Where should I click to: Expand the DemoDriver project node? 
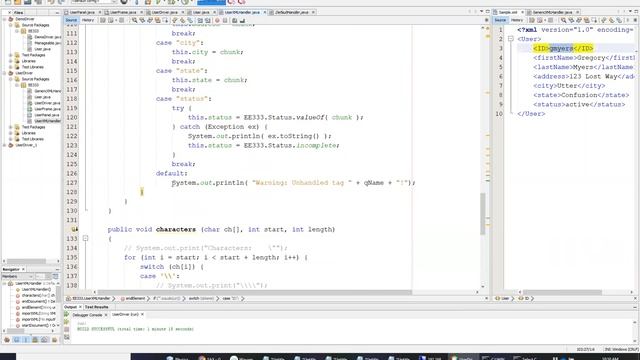click(x=4, y=19)
